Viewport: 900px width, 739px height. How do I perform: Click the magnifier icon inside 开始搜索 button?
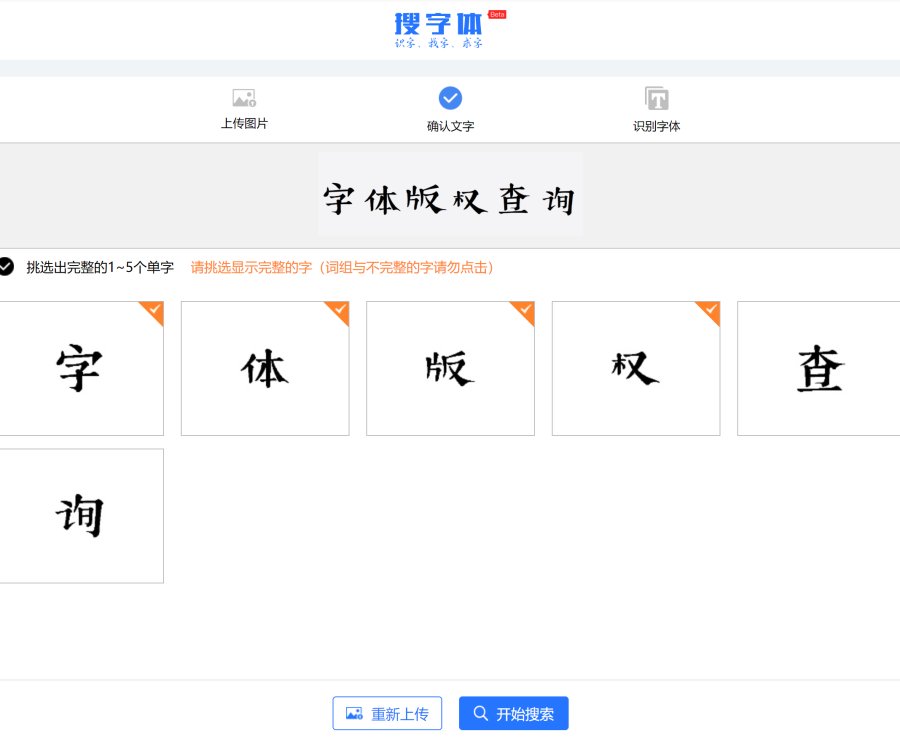coord(480,713)
